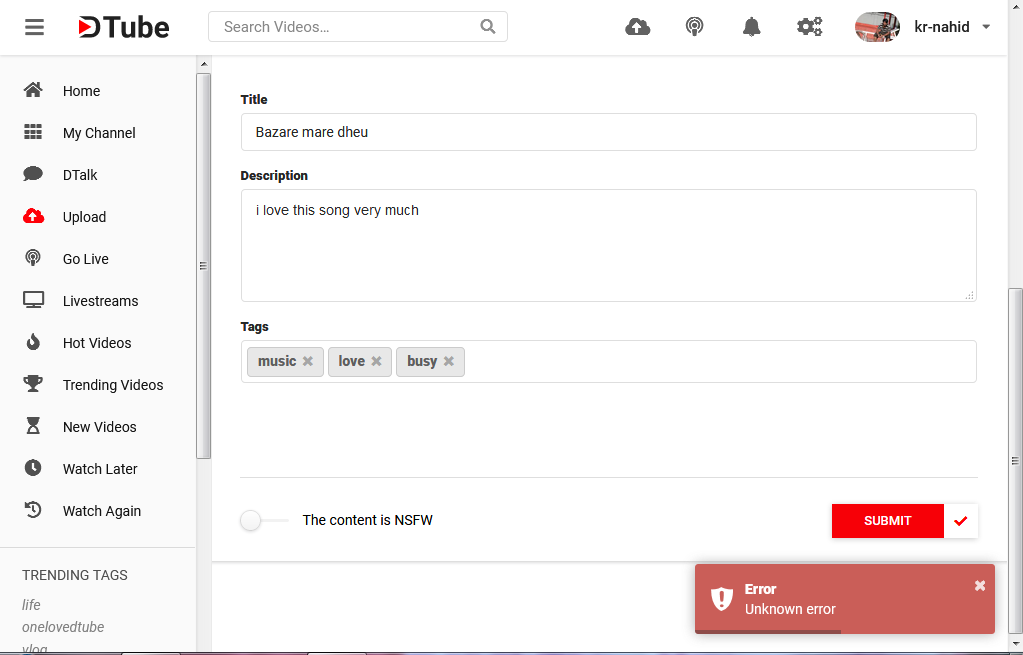1023x655 pixels.
Task: Open notifications bell icon
Action: [752, 27]
